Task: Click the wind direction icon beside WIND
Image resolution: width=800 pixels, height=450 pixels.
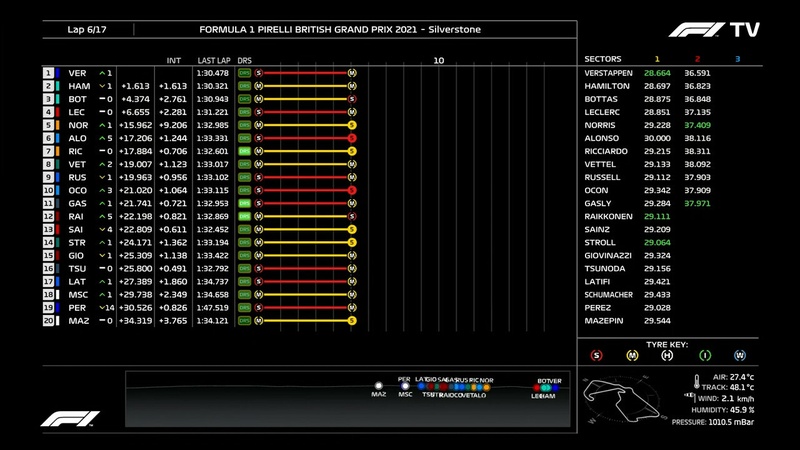Action: 690,396
